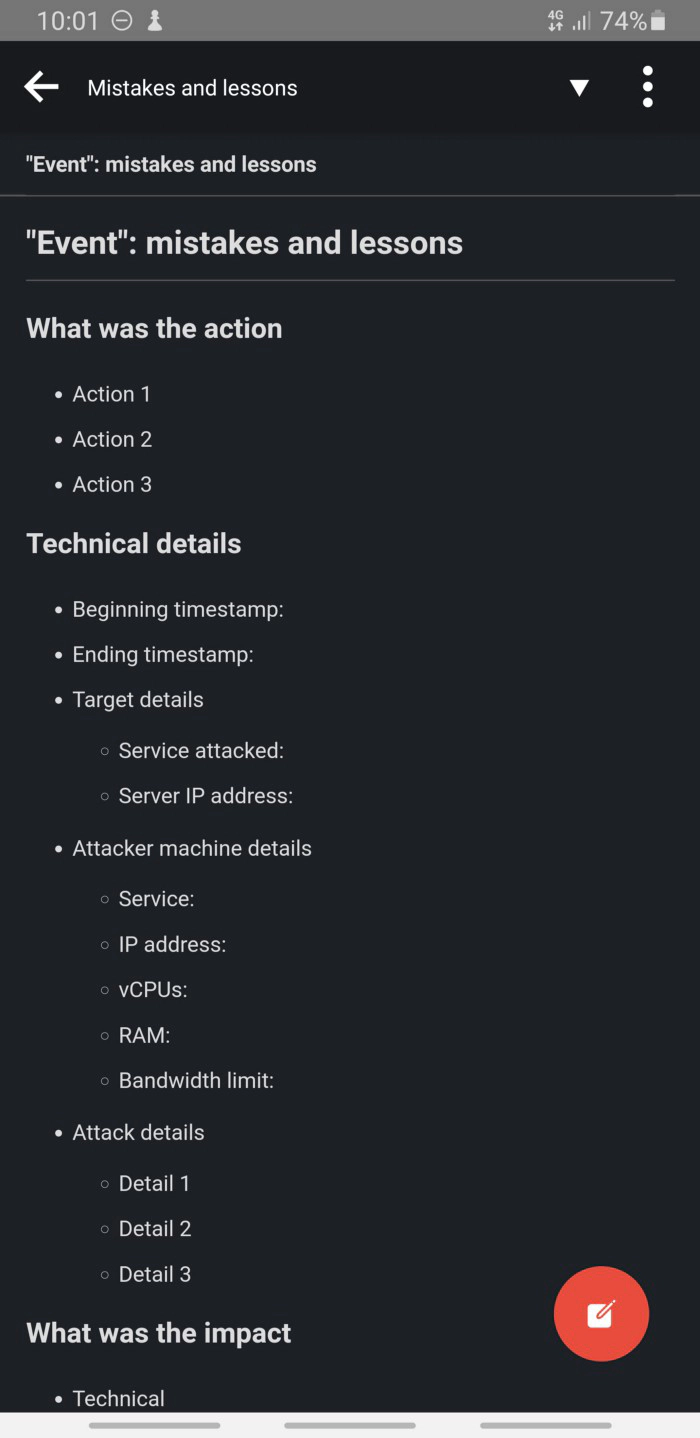Tap the "Detail 2" list item
Image resolution: width=700 pixels, height=1438 pixels.
155,1228
